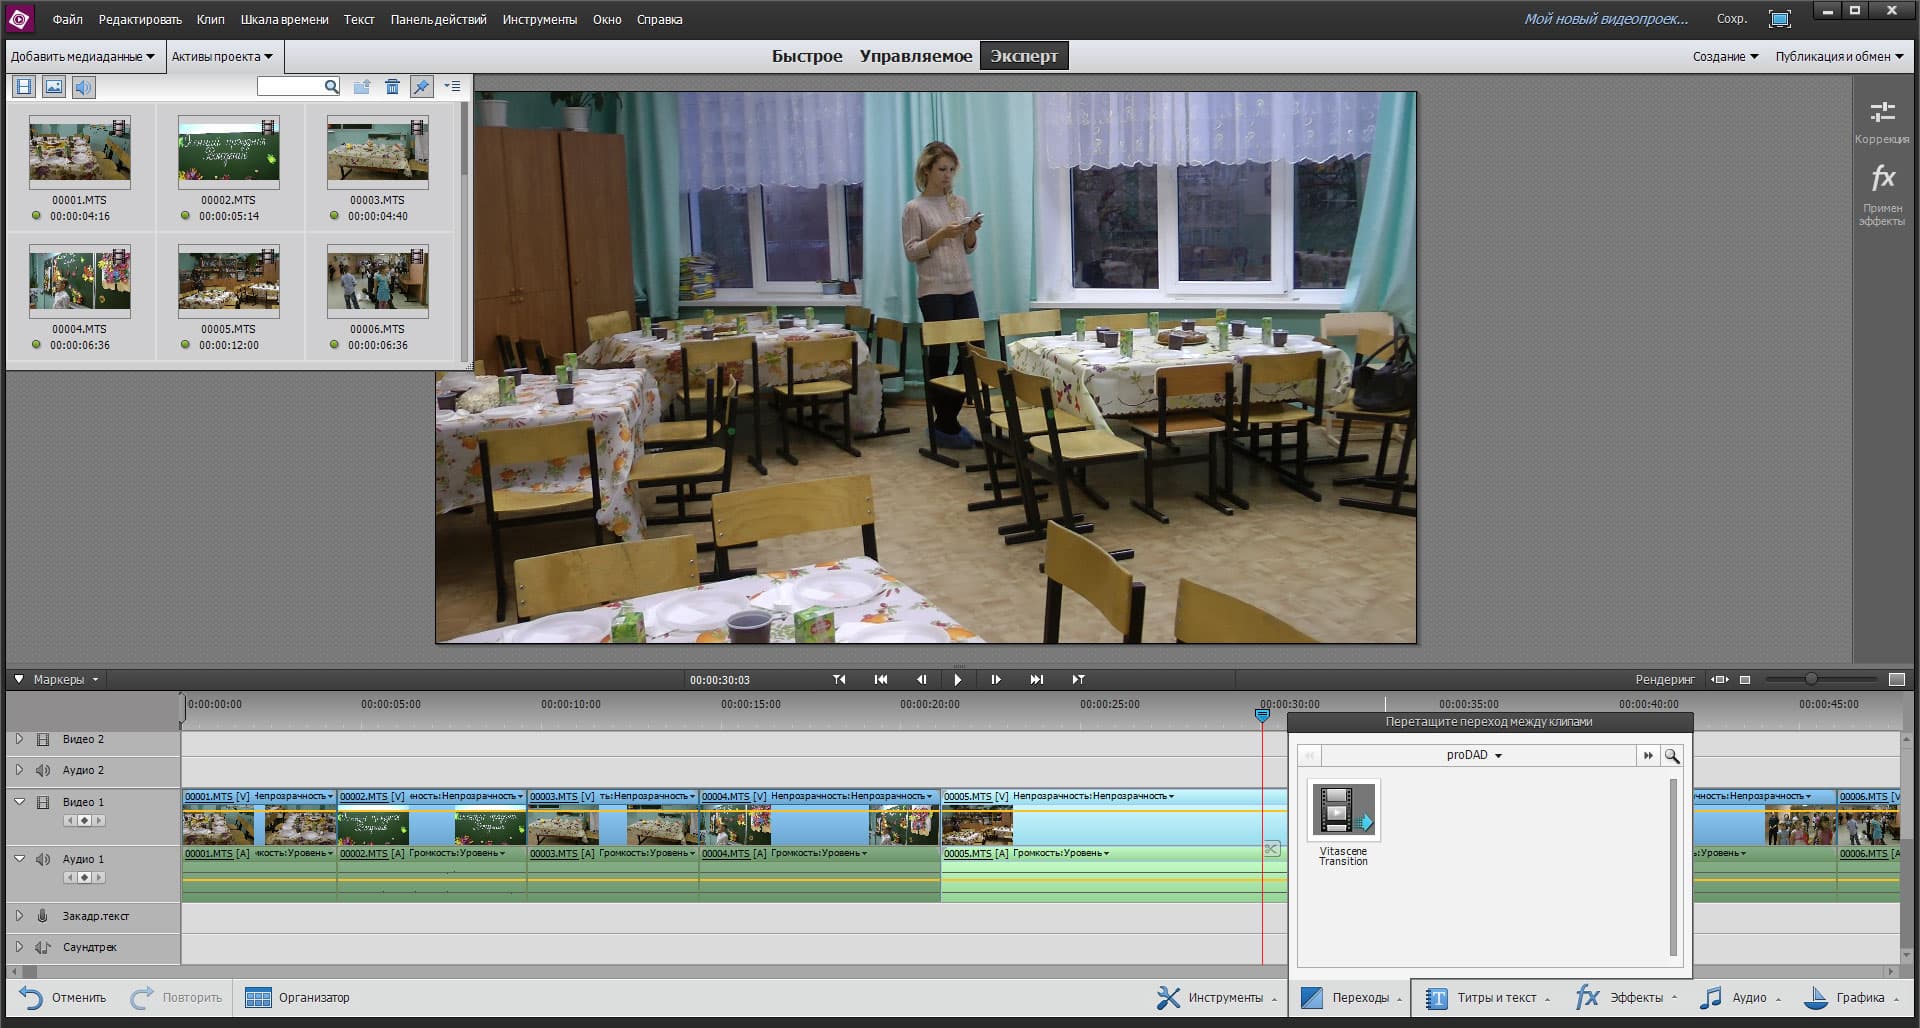Open the Добавить медиаданные dropdown
1920x1028 pixels.
click(82, 57)
